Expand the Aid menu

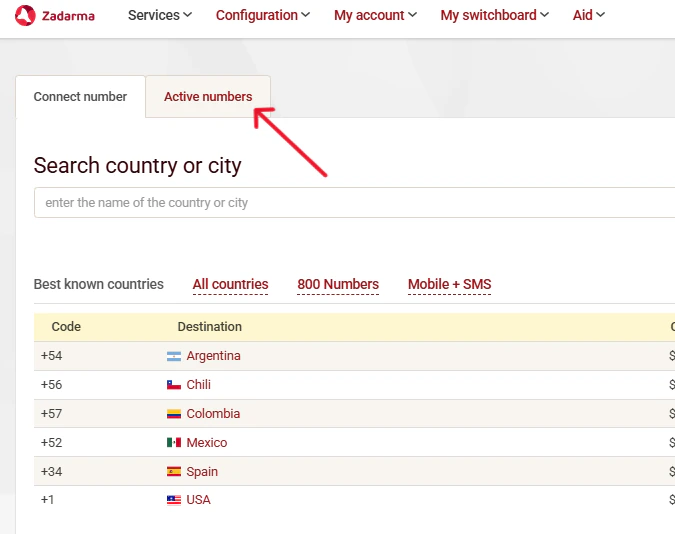pyautogui.click(x=588, y=15)
